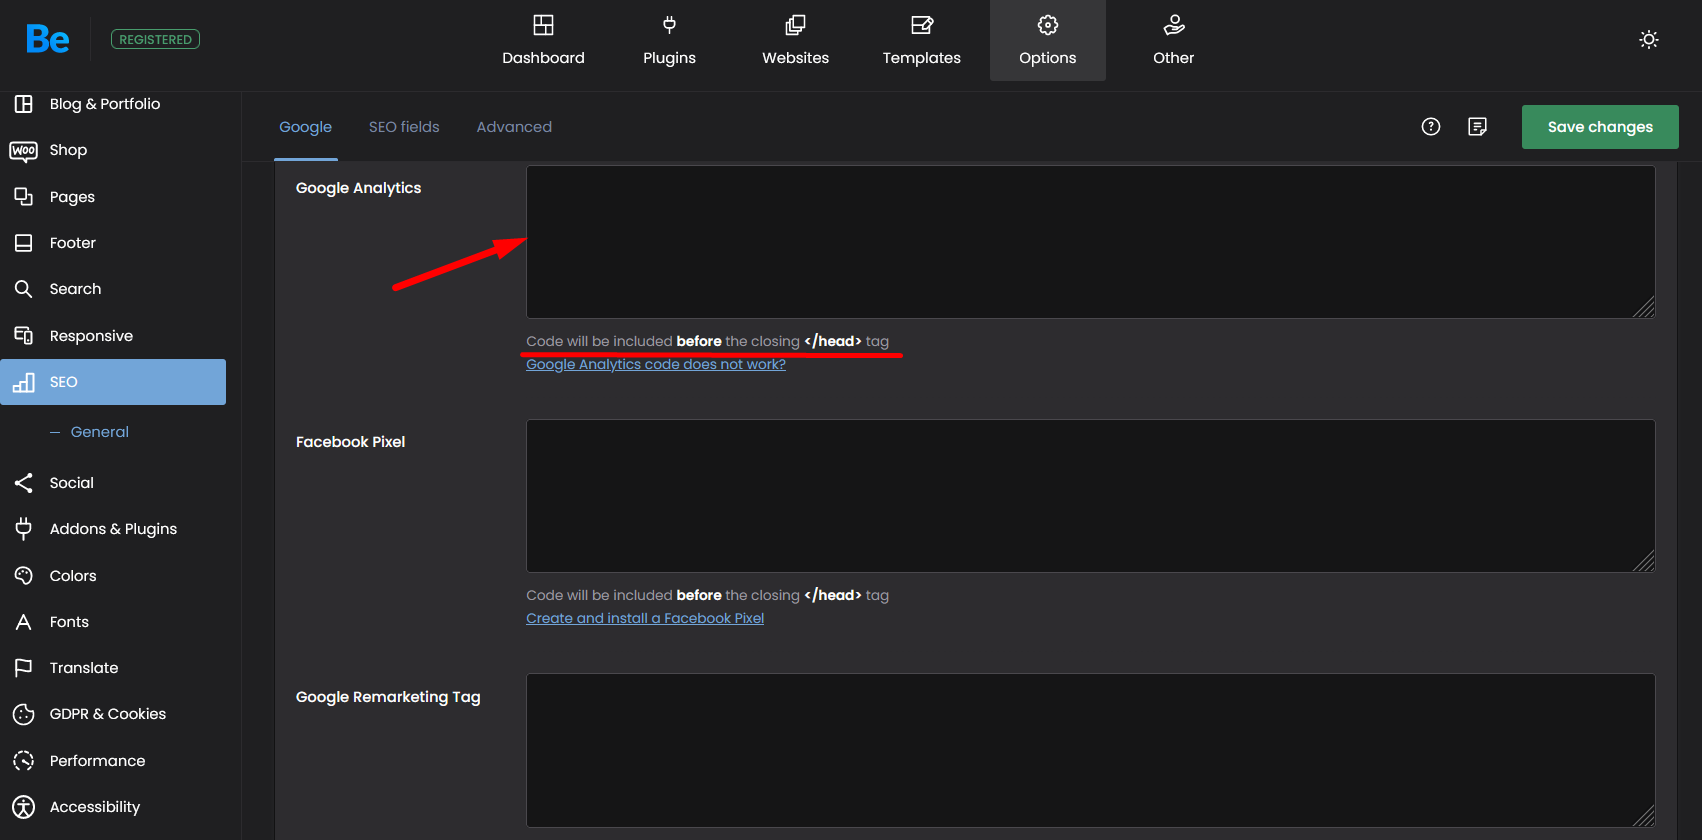Click inside the Google Remarketing Tag field
This screenshot has width=1702, height=840.
(x=1090, y=750)
